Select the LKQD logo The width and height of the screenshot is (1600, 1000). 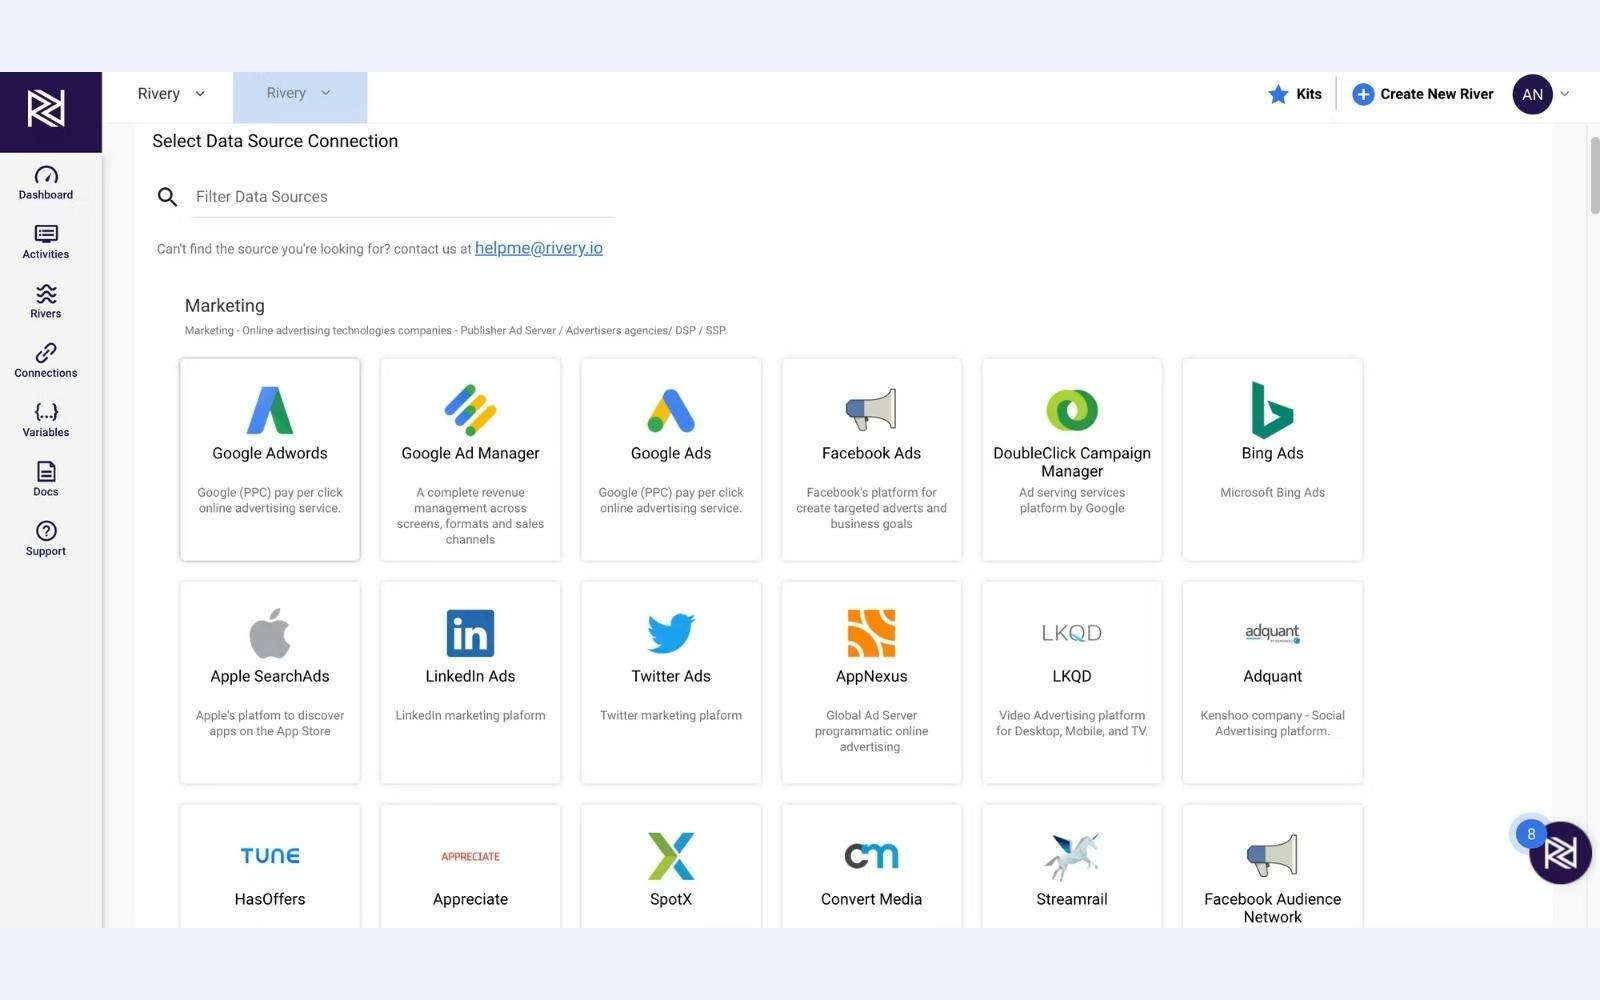[x=1072, y=633]
